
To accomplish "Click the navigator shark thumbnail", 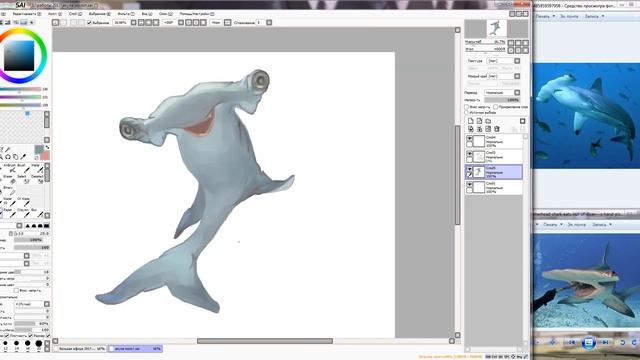I will [x=496, y=29].
